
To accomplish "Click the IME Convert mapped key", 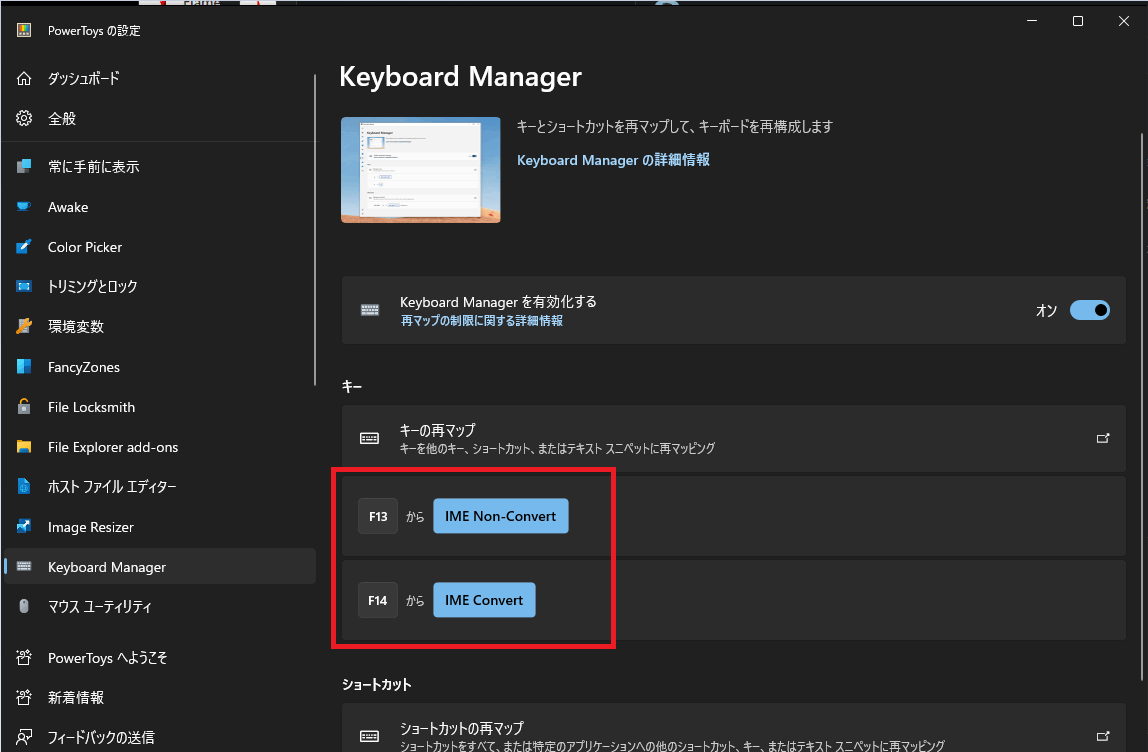I will coord(484,600).
